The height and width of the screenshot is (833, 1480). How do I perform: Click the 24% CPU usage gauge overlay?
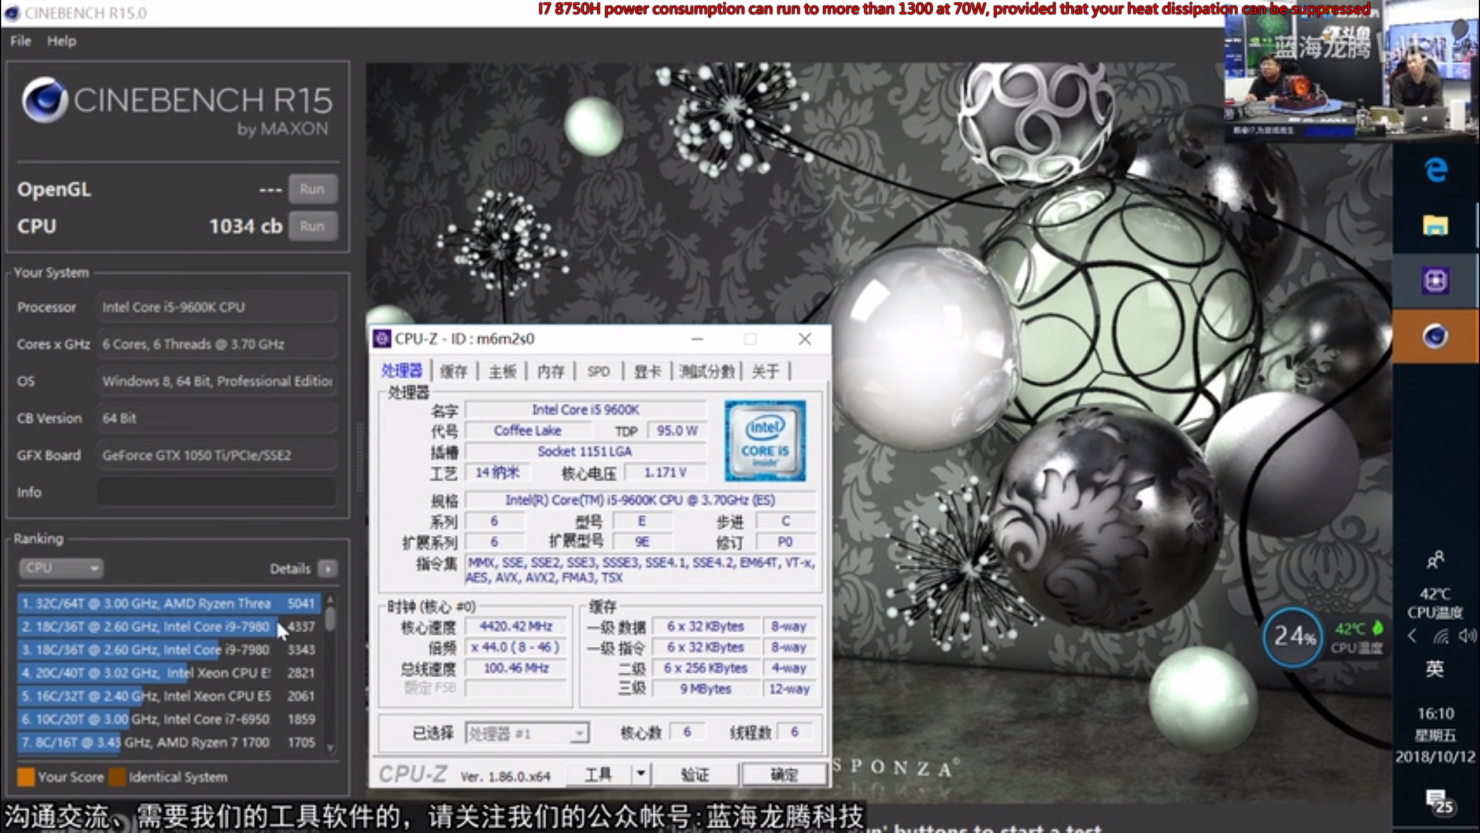coord(1292,637)
